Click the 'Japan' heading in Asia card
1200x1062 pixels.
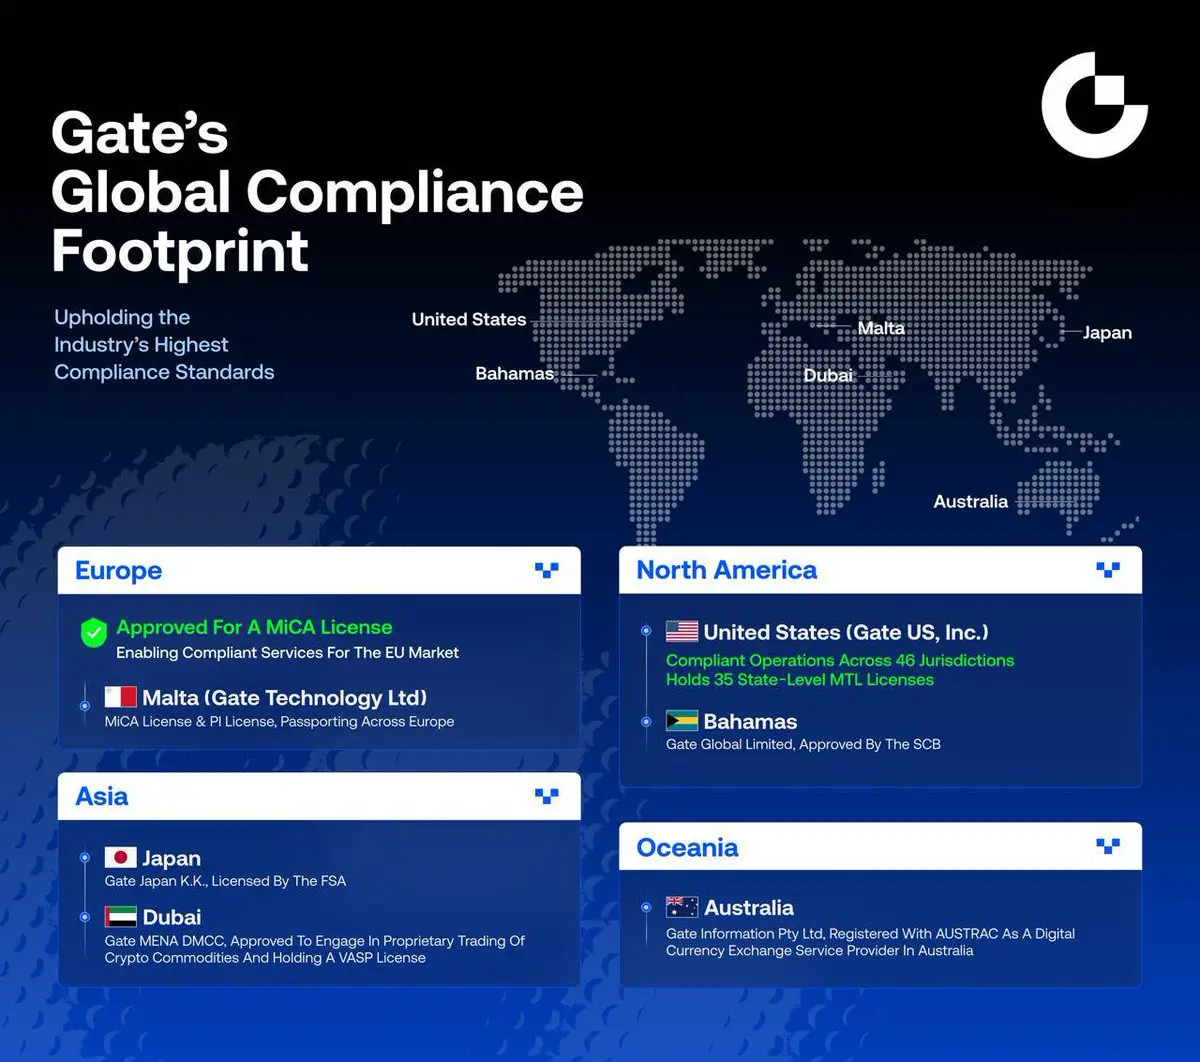171,858
